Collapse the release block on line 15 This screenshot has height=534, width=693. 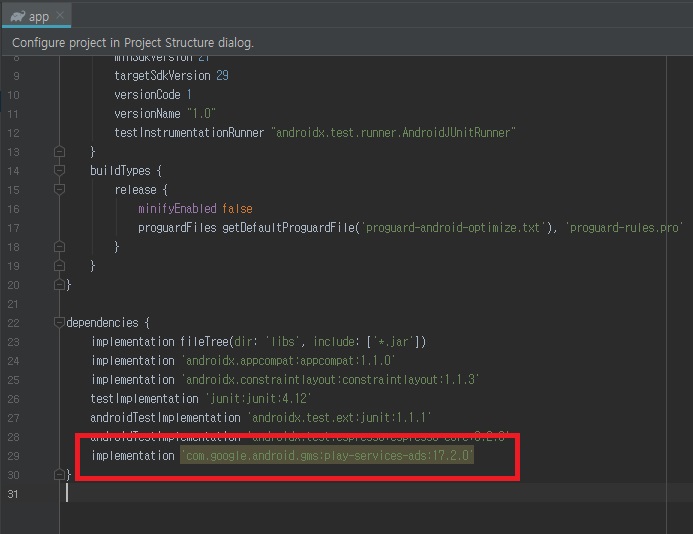click(x=59, y=189)
